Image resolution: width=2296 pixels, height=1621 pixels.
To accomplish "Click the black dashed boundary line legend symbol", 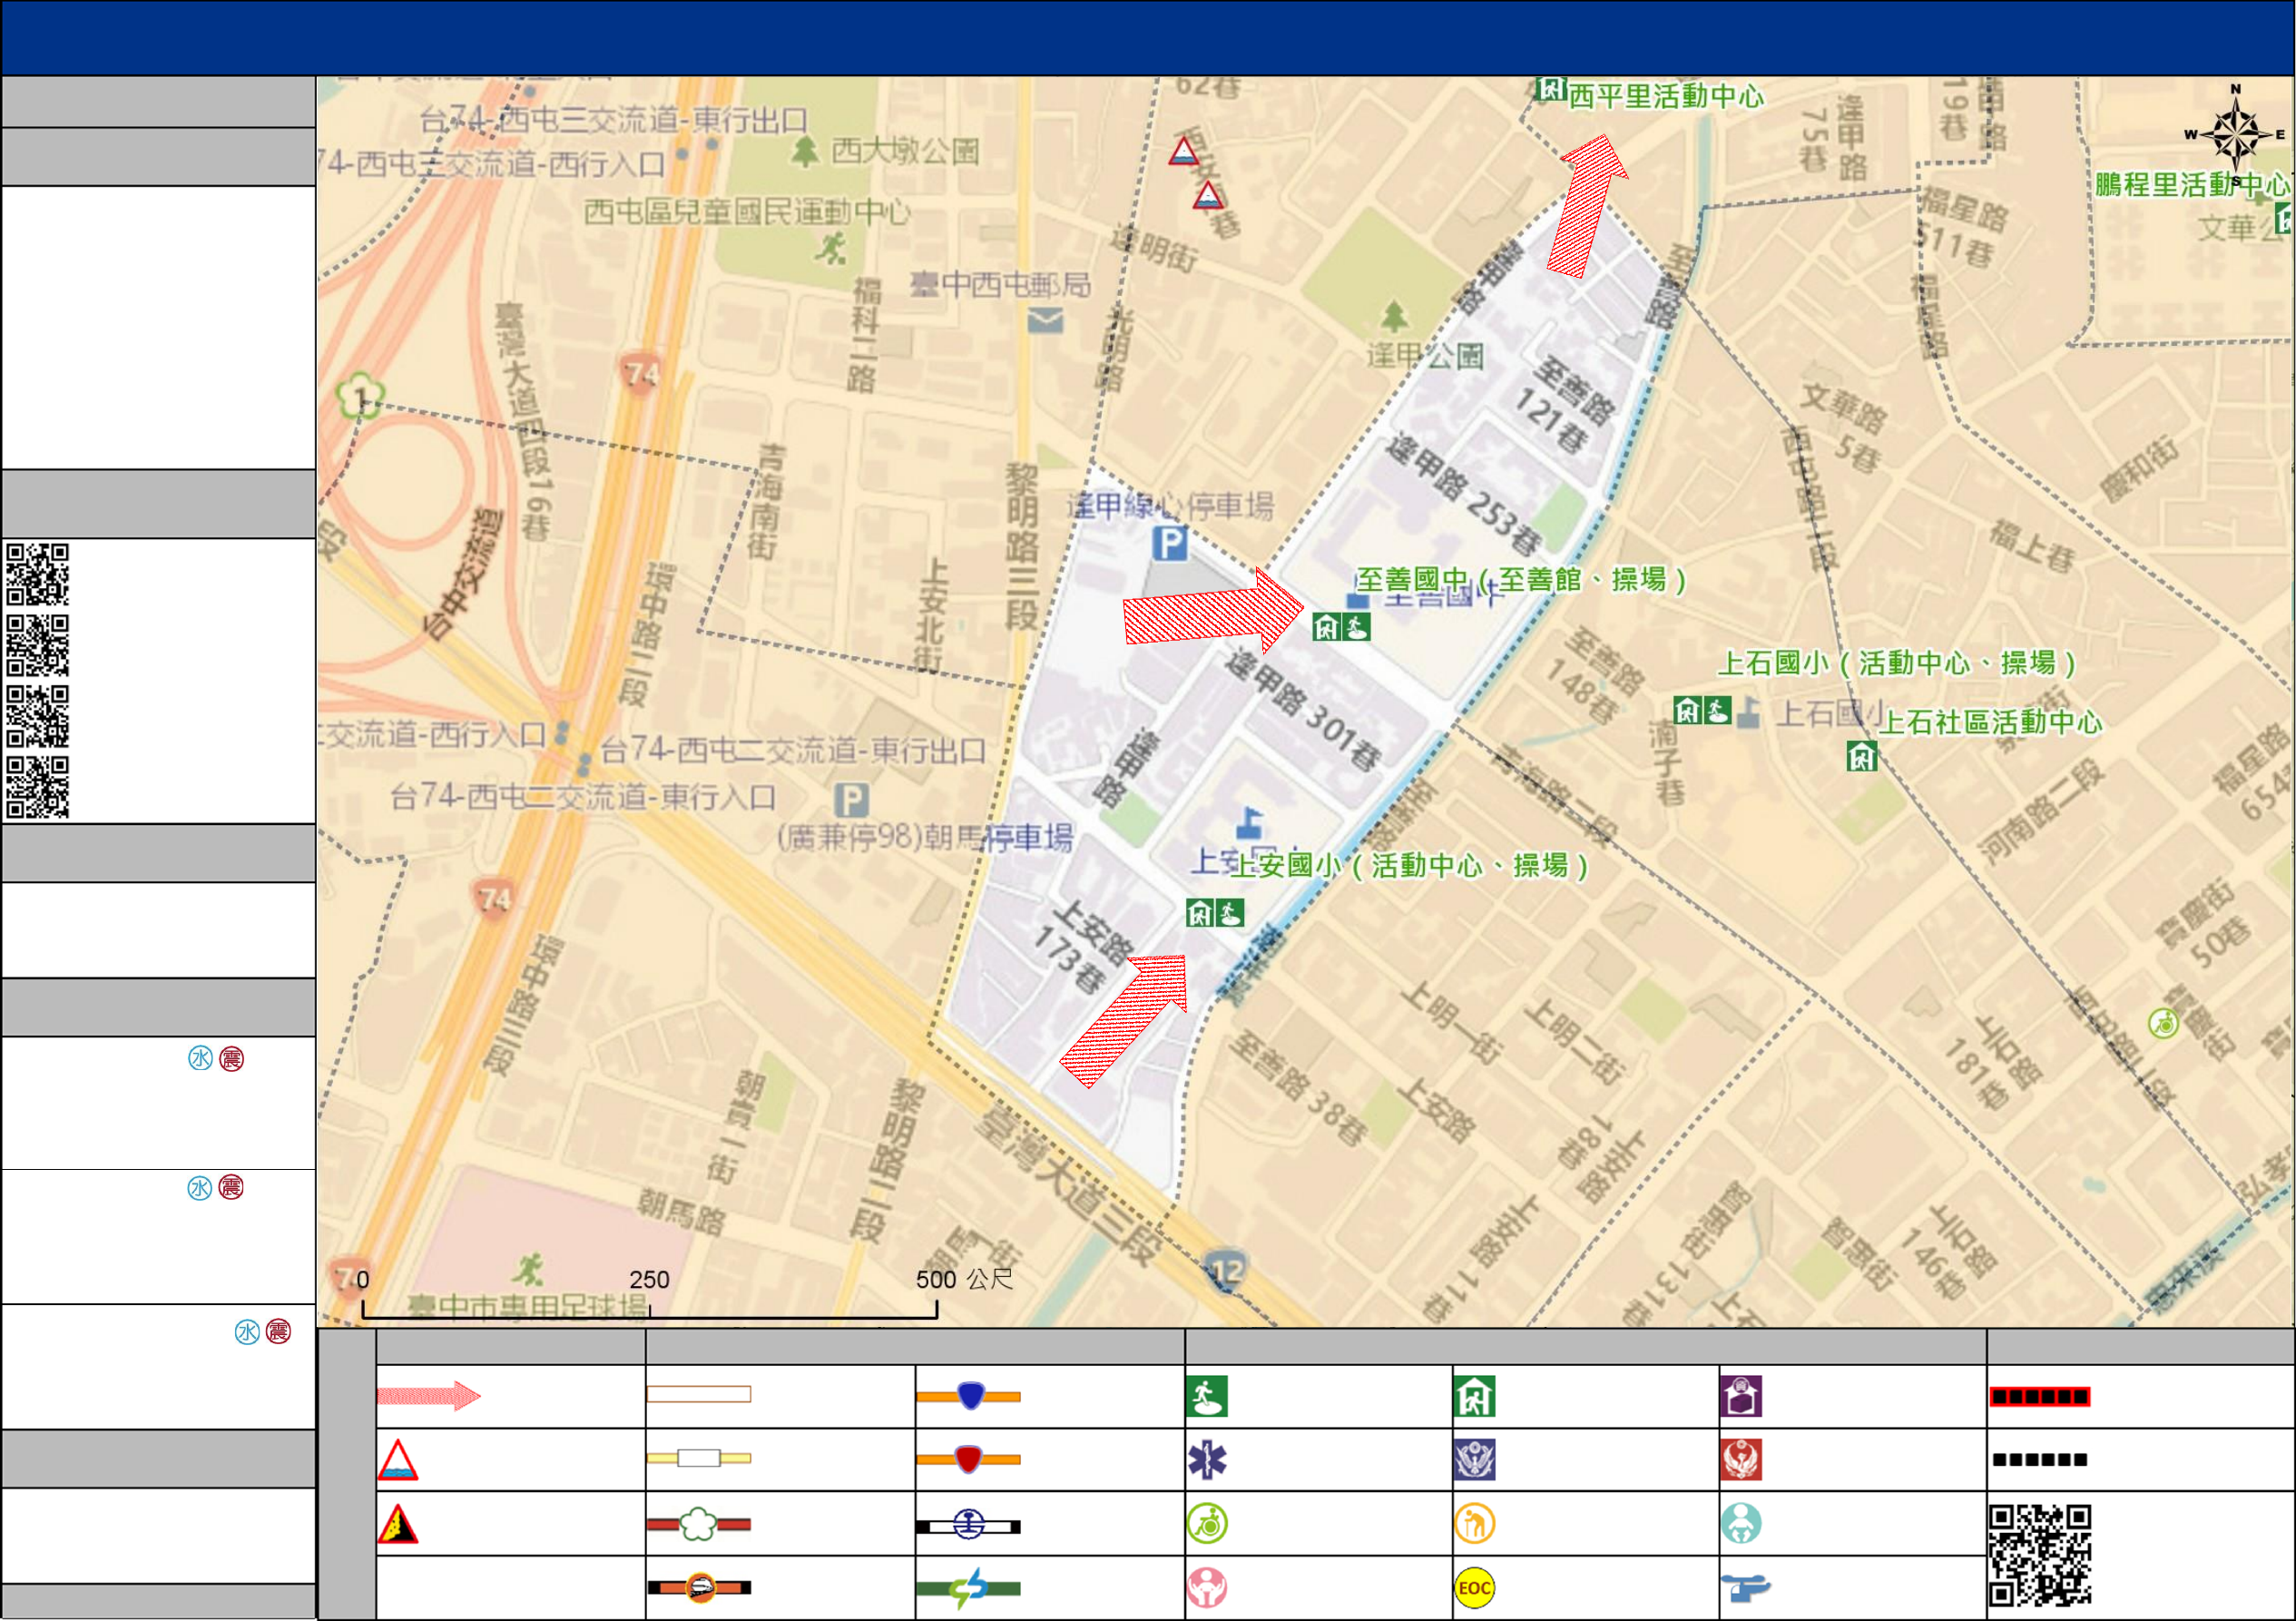I will coord(2039,1460).
